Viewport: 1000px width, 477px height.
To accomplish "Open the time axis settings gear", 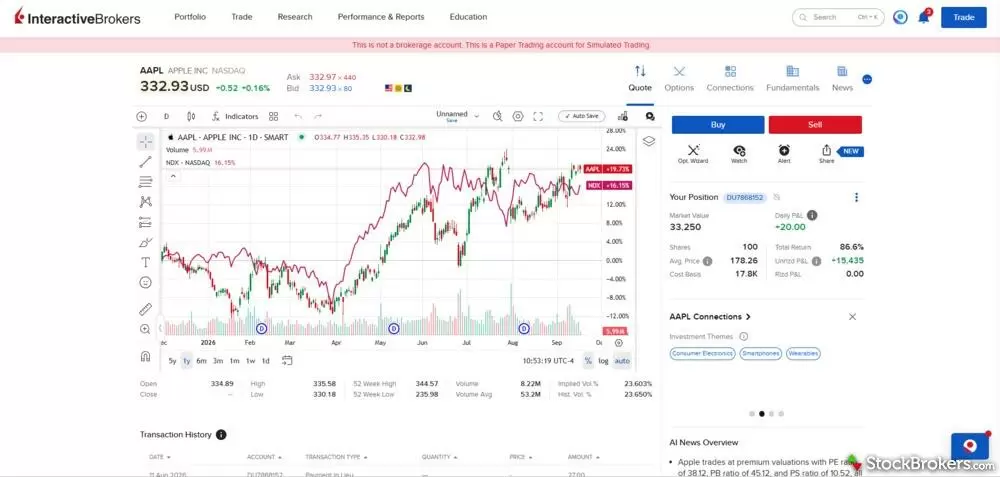I will click(619, 343).
